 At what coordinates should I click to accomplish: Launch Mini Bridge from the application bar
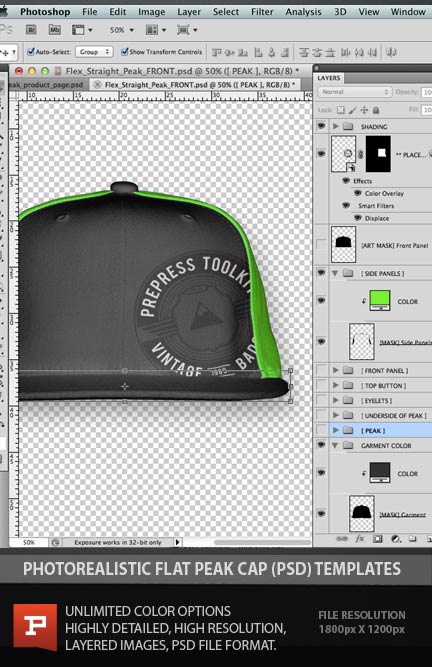click(x=54, y=30)
